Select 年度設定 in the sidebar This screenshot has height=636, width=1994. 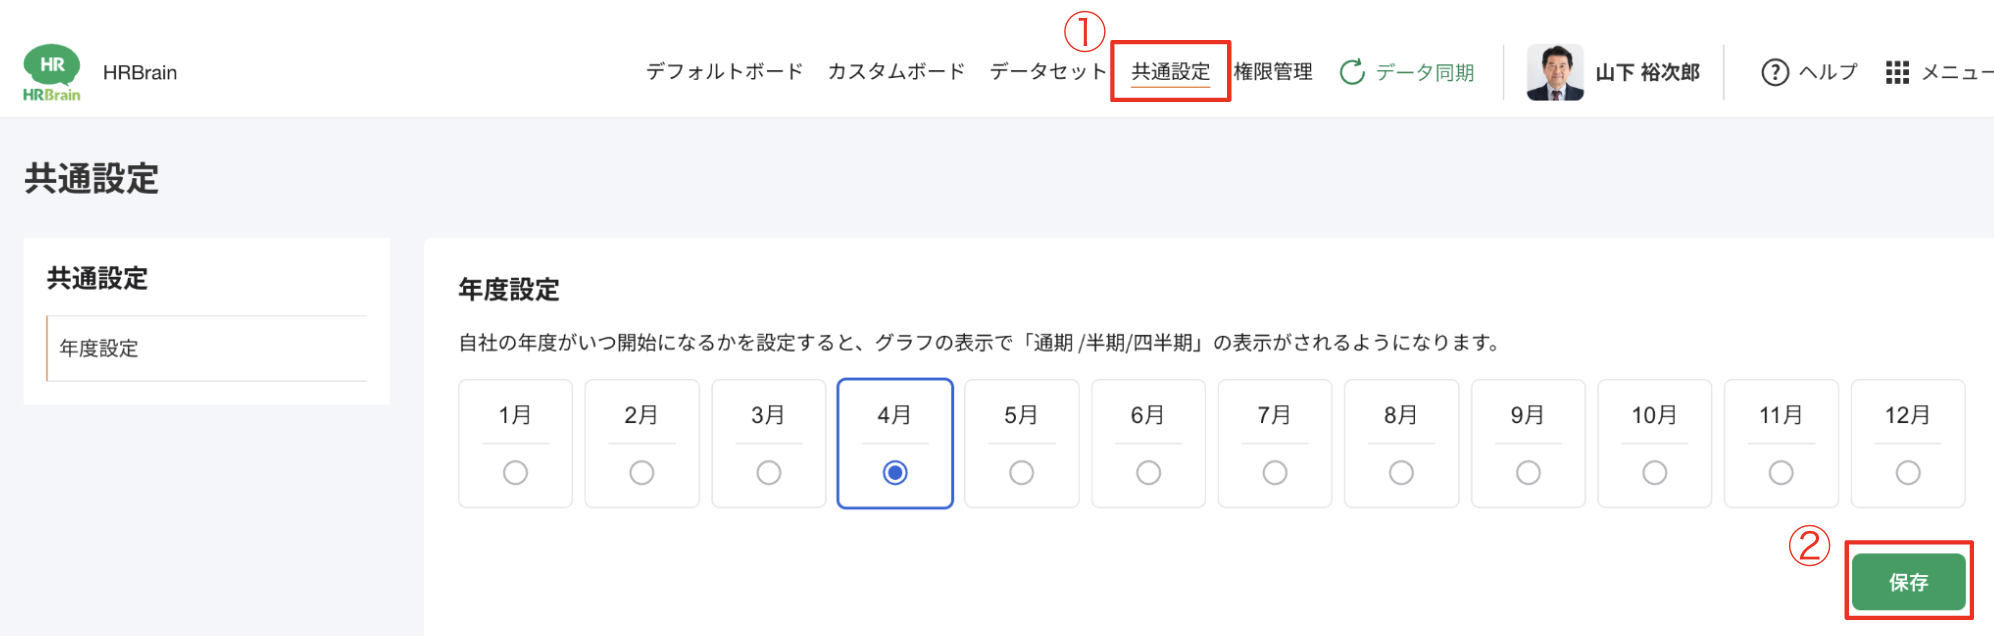click(99, 348)
